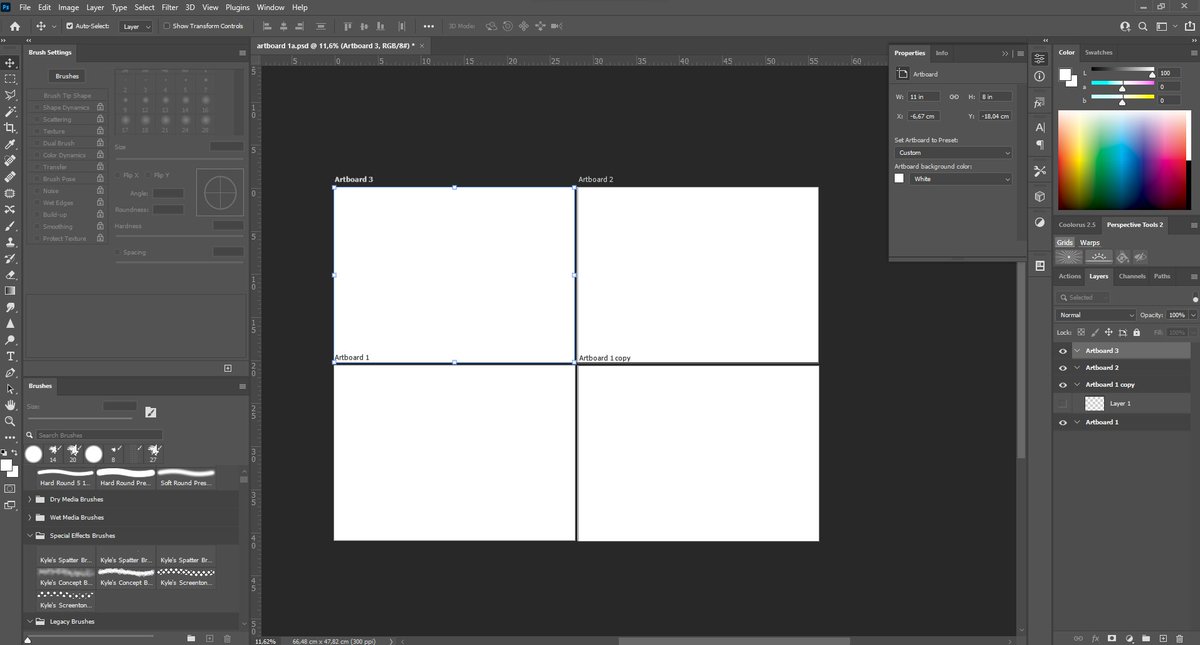Enable the Shape Dynamics checkbox
The height and width of the screenshot is (645, 1200).
(36, 107)
